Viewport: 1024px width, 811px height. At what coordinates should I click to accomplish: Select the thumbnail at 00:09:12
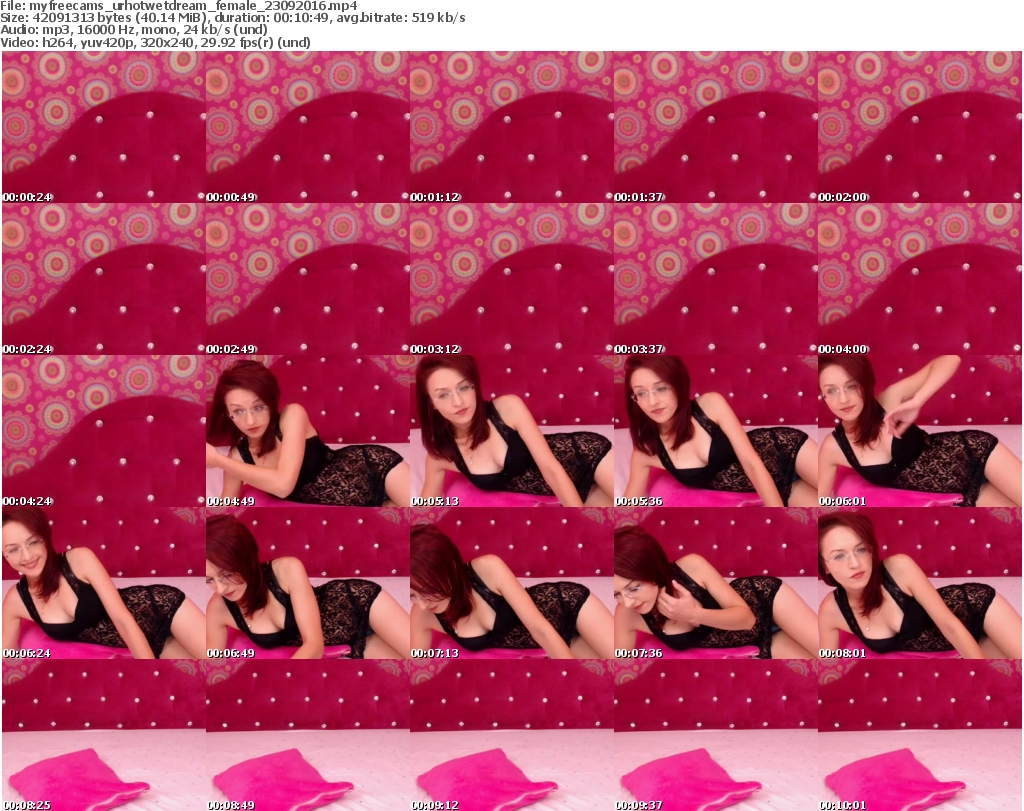point(511,735)
